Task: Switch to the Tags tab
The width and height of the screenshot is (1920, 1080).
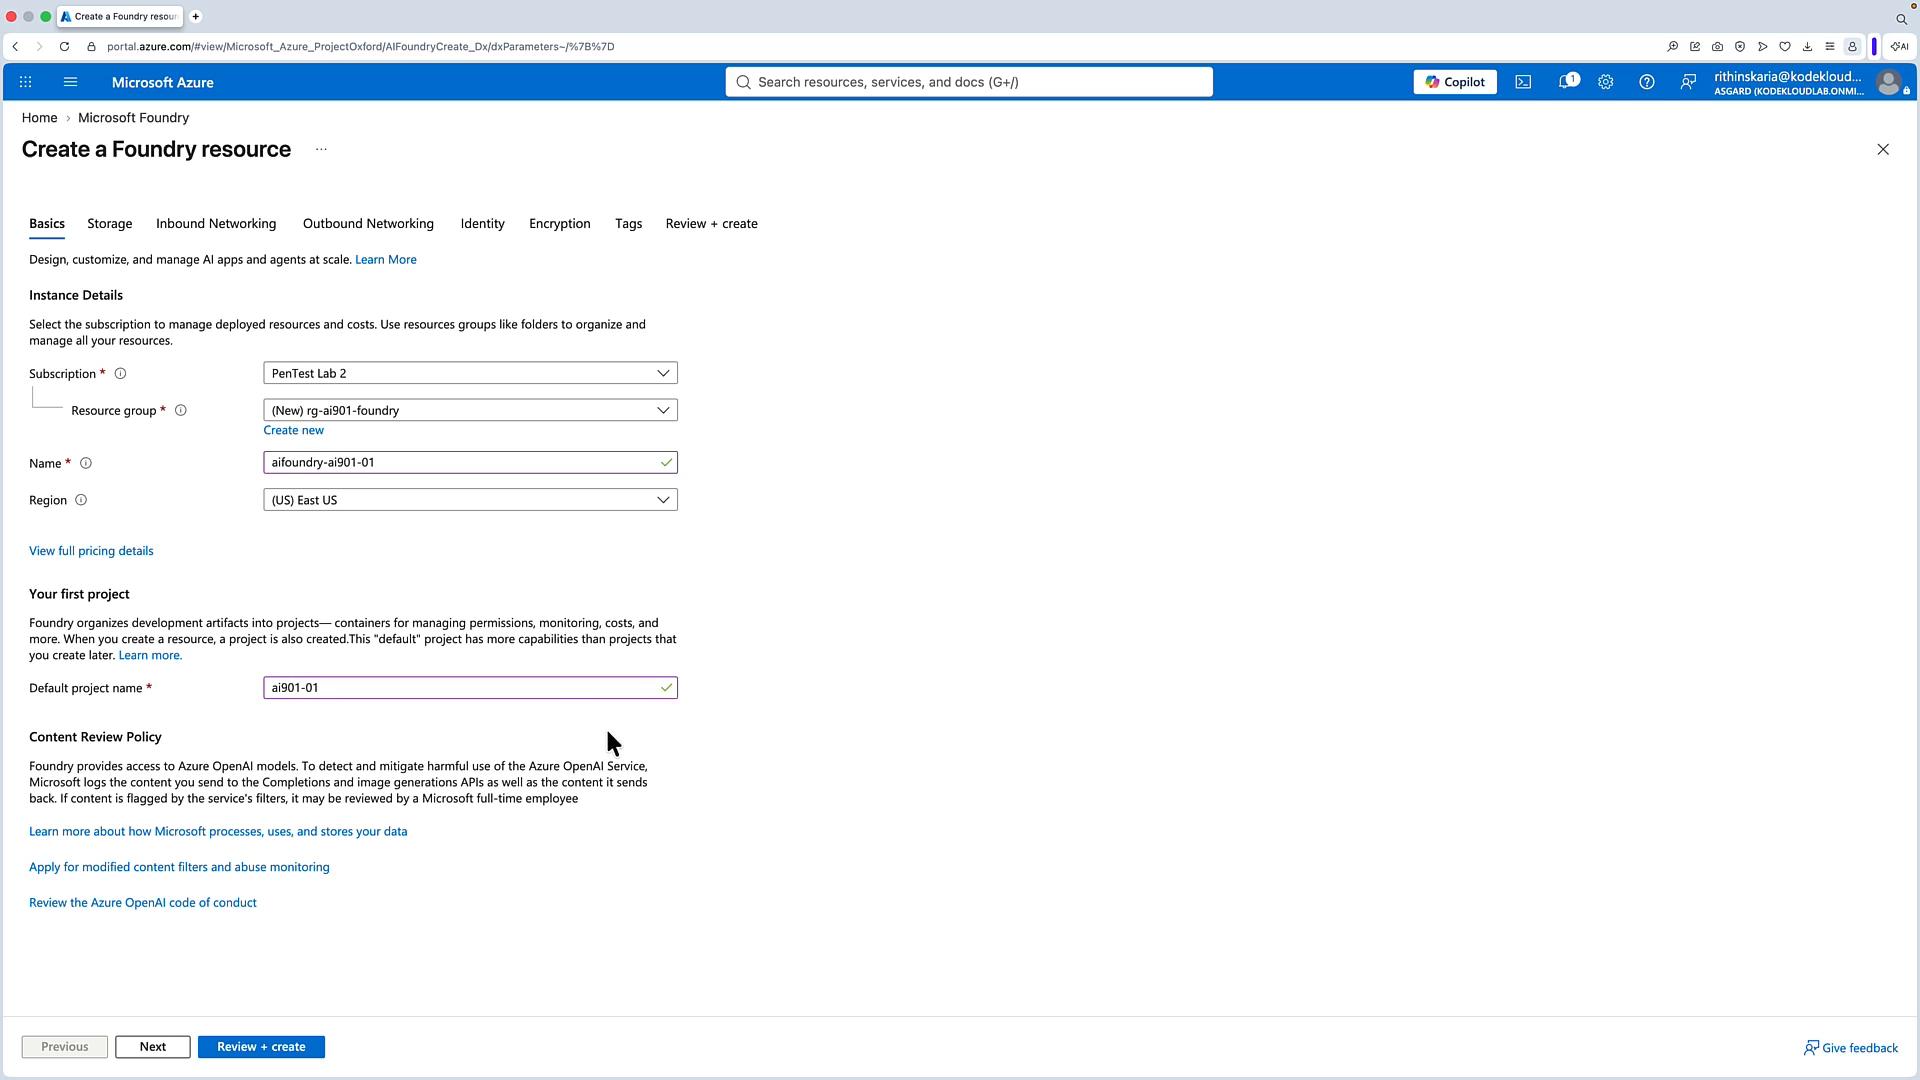Action: [629, 224]
